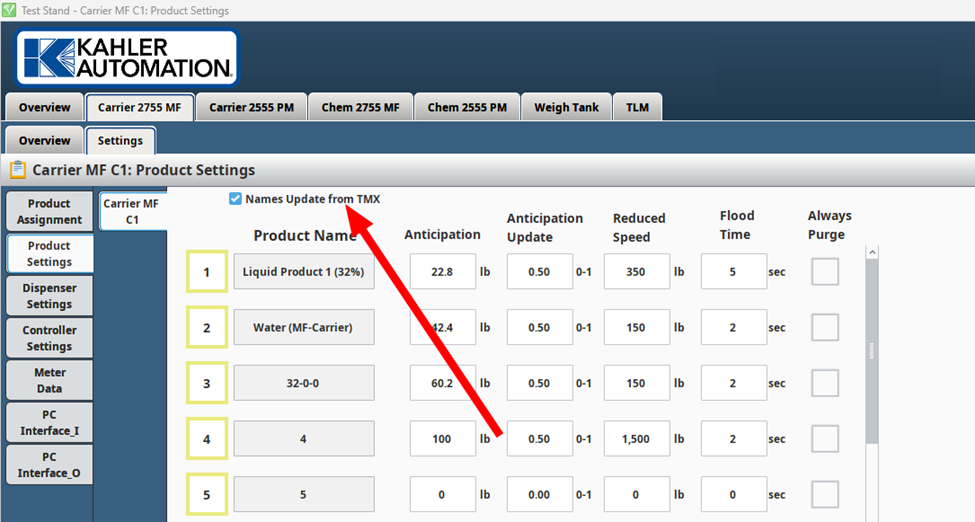Select product number 5 box
Viewport: 975px width, 522px height.
click(x=207, y=494)
